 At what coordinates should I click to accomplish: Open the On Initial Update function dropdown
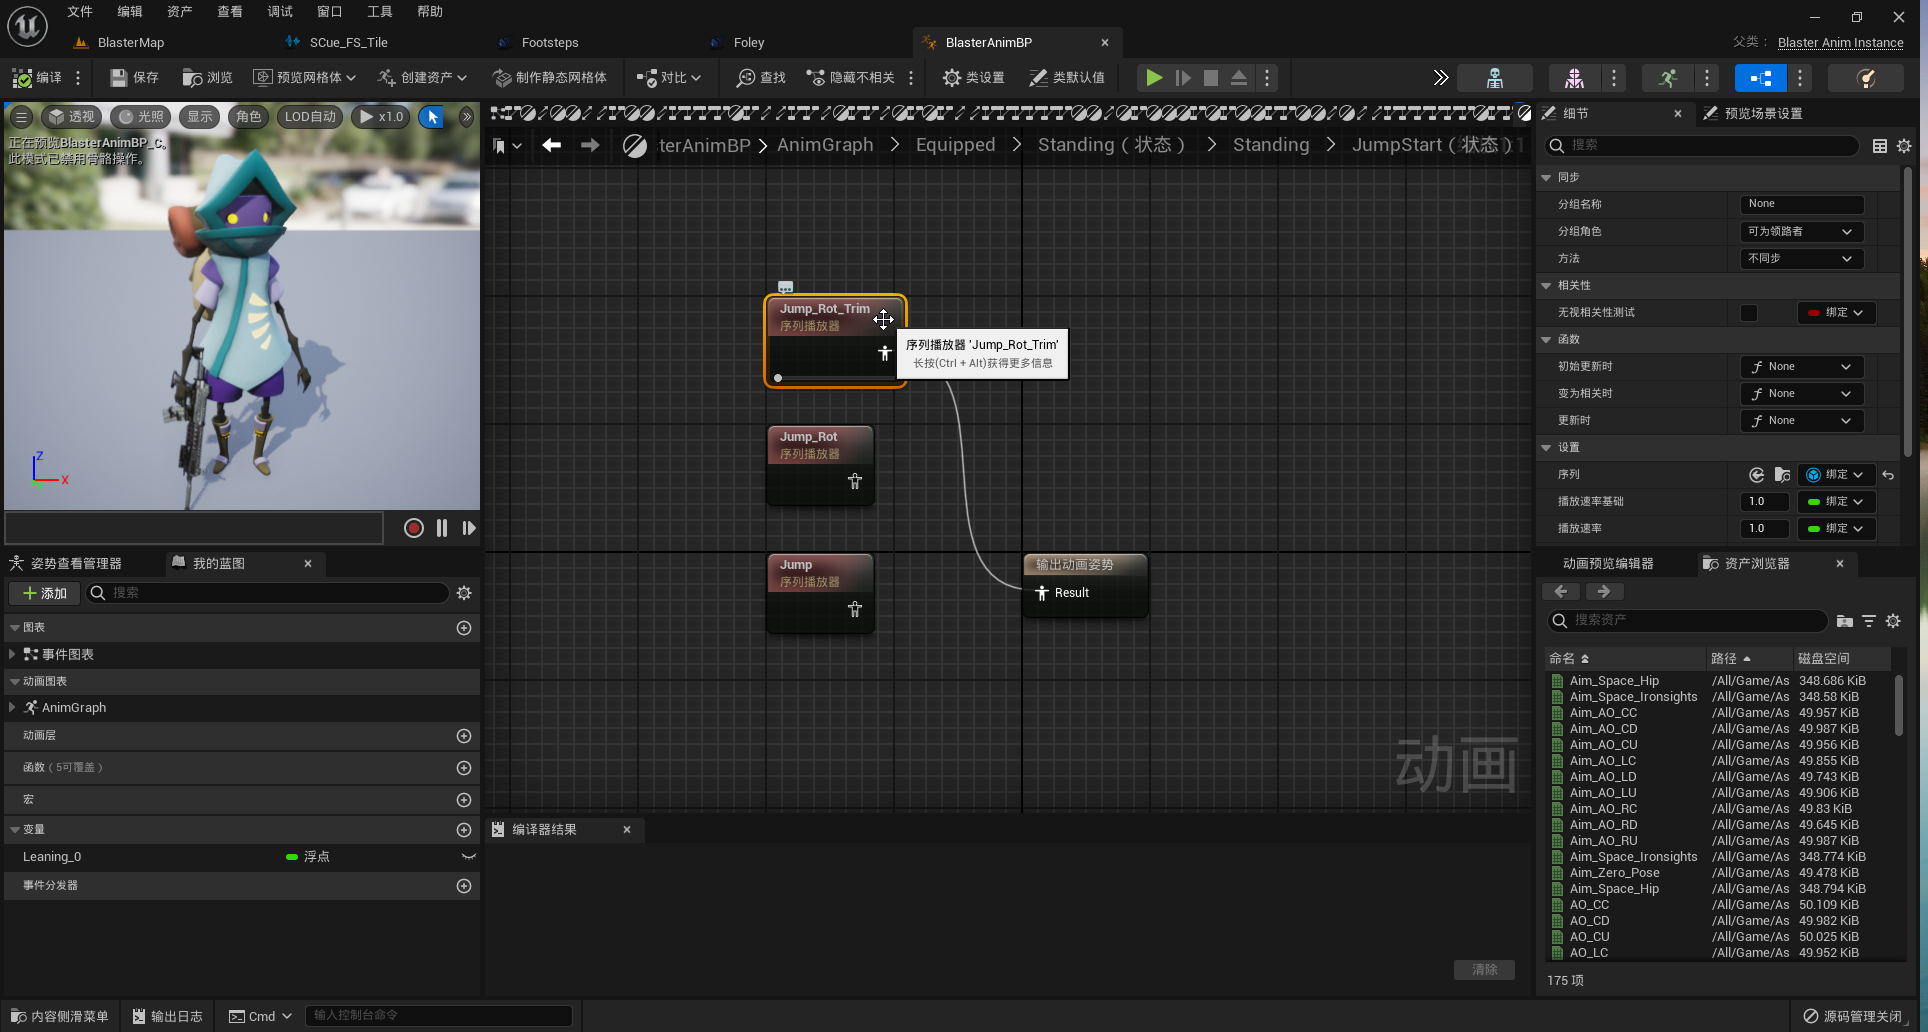(x=1800, y=367)
